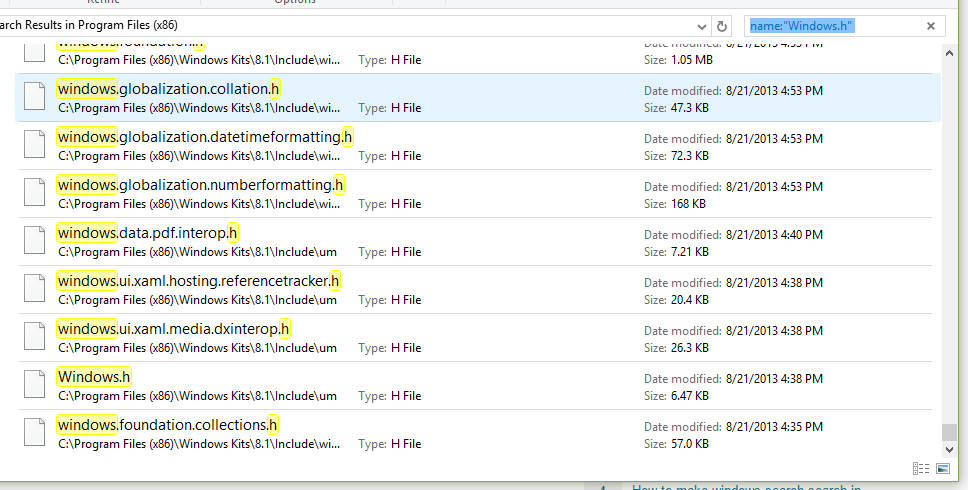968x490 pixels.
Task: Click the vertical scrollbar thumb
Action: (949, 432)
